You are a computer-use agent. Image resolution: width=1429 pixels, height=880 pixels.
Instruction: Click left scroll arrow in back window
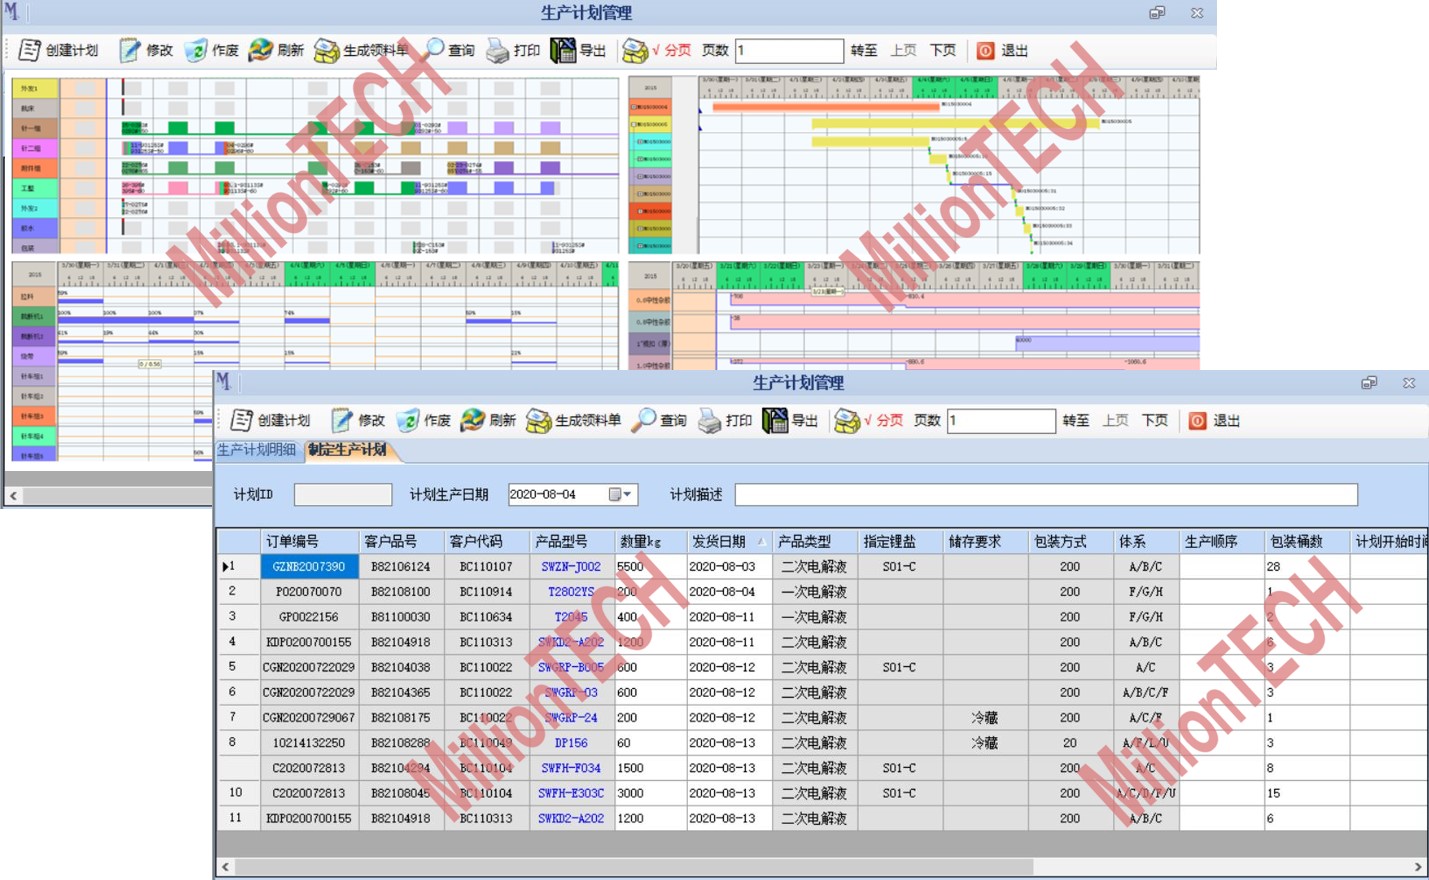(13, 496)
